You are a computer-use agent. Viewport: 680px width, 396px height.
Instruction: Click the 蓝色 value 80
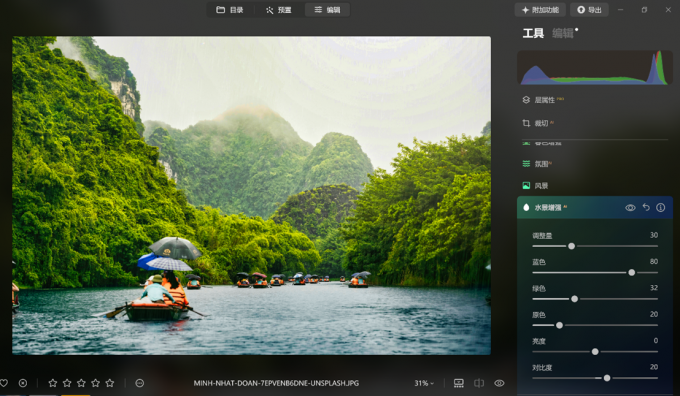(654, 262)
